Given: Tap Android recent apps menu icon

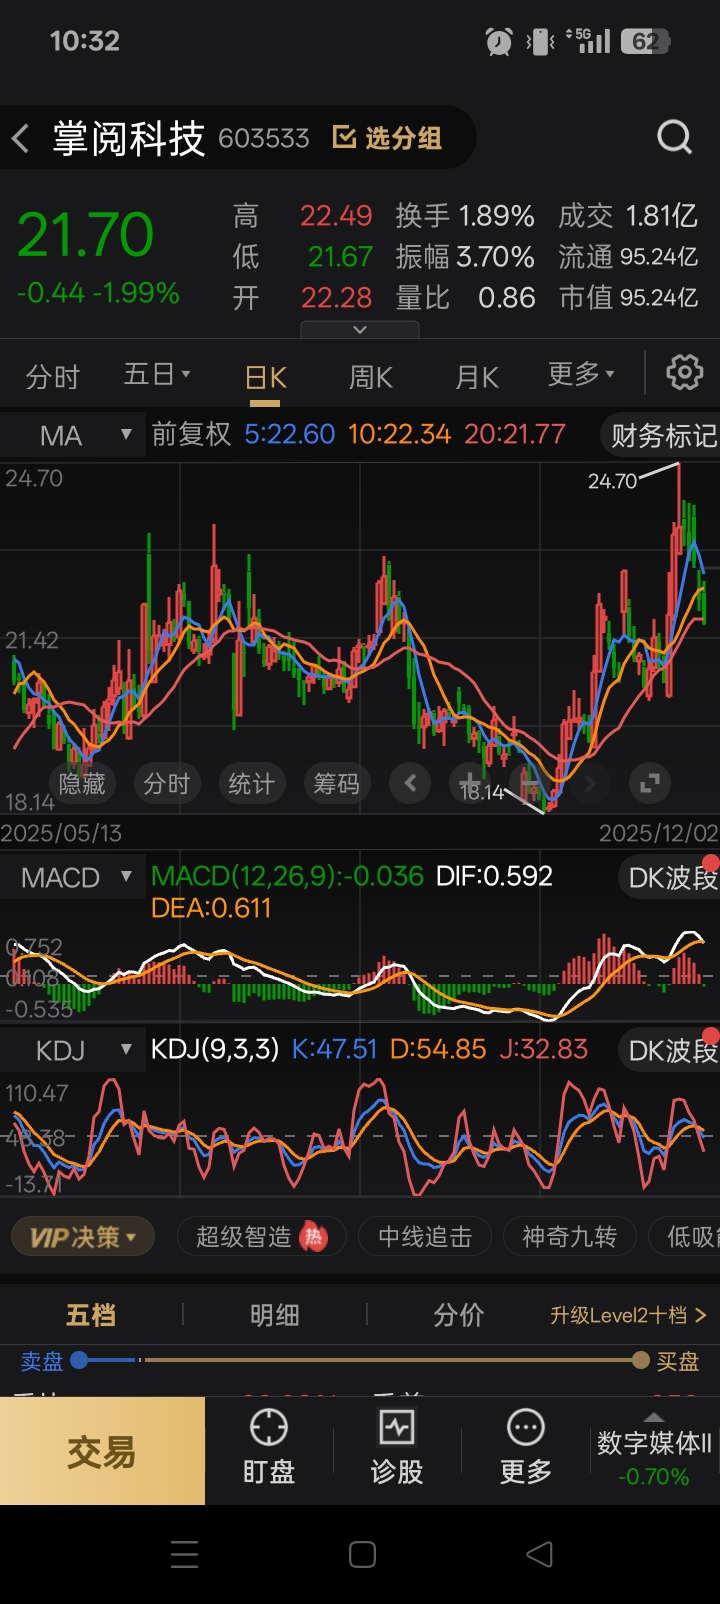Looking at the screenshot, I should coord(184,1554).
